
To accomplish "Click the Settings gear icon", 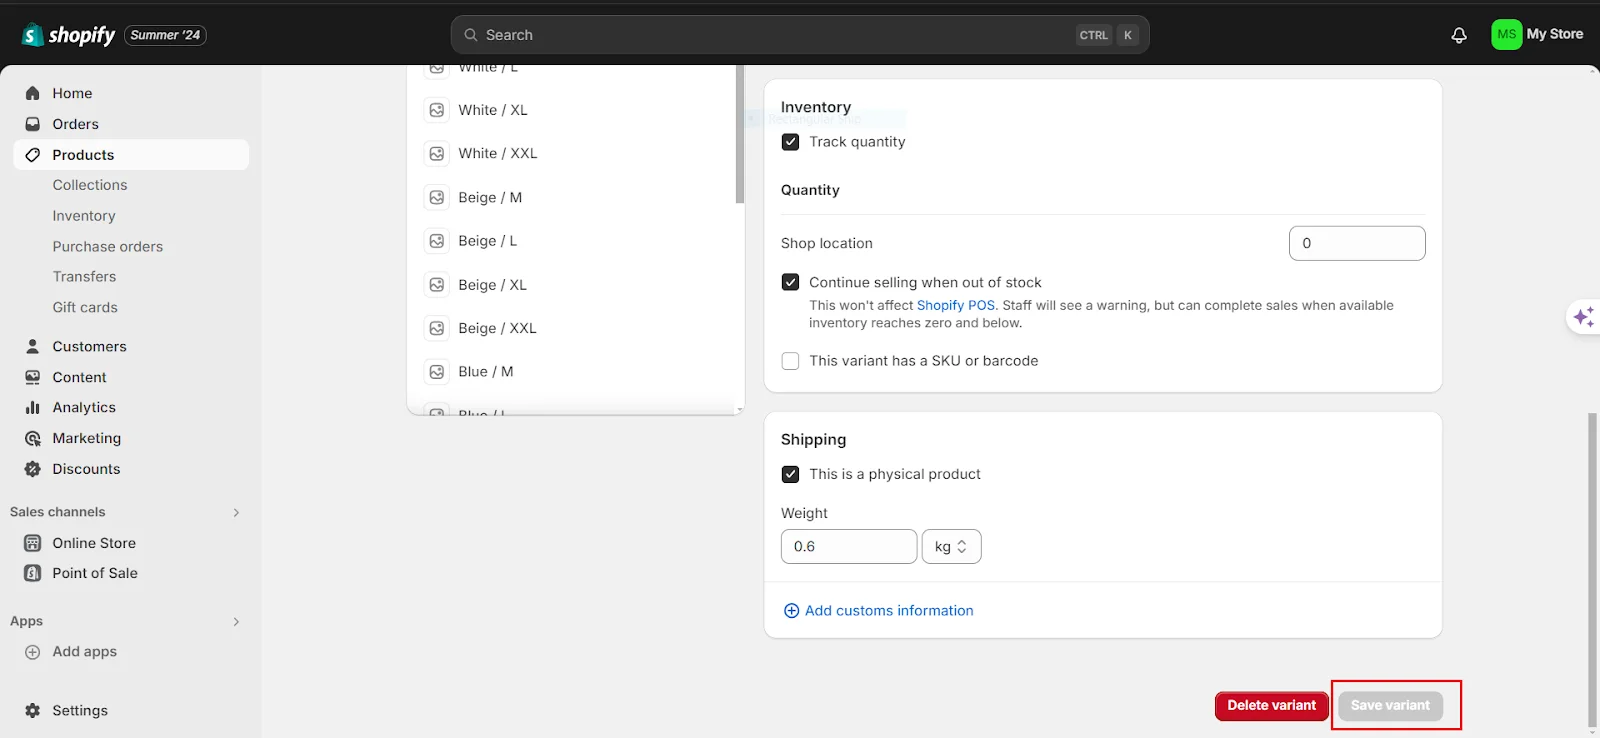I will tap(33, 710).
